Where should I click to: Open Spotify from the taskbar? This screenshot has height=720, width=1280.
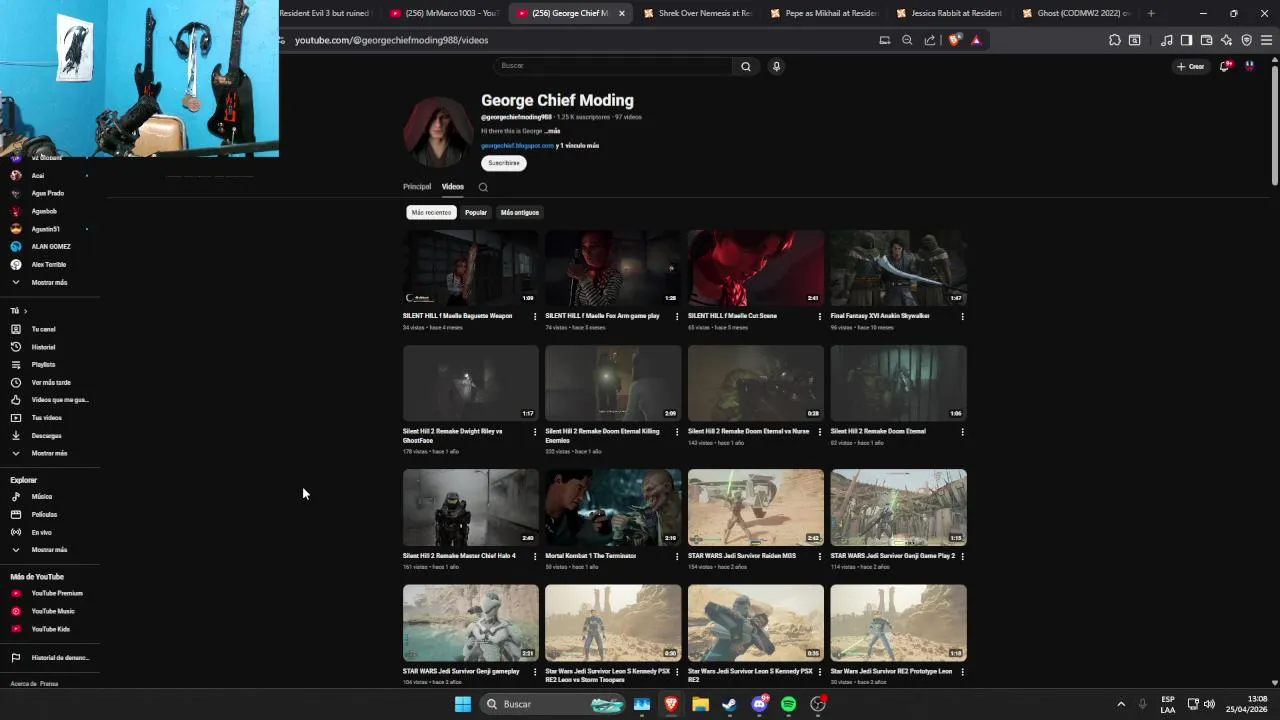point(788,704)
